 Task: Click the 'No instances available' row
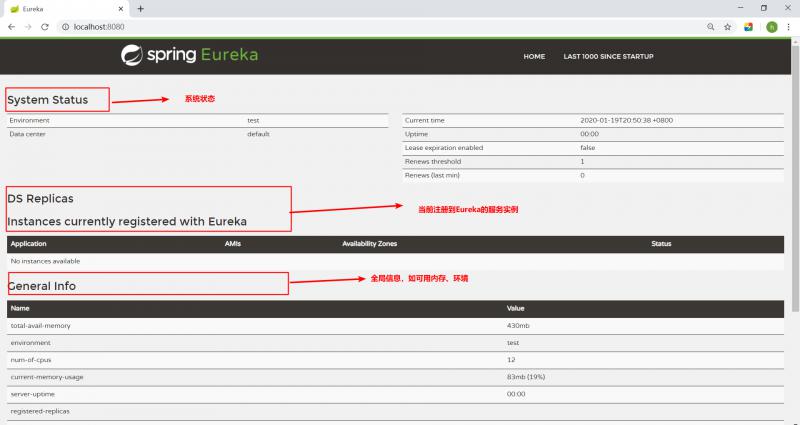point(395,261)
